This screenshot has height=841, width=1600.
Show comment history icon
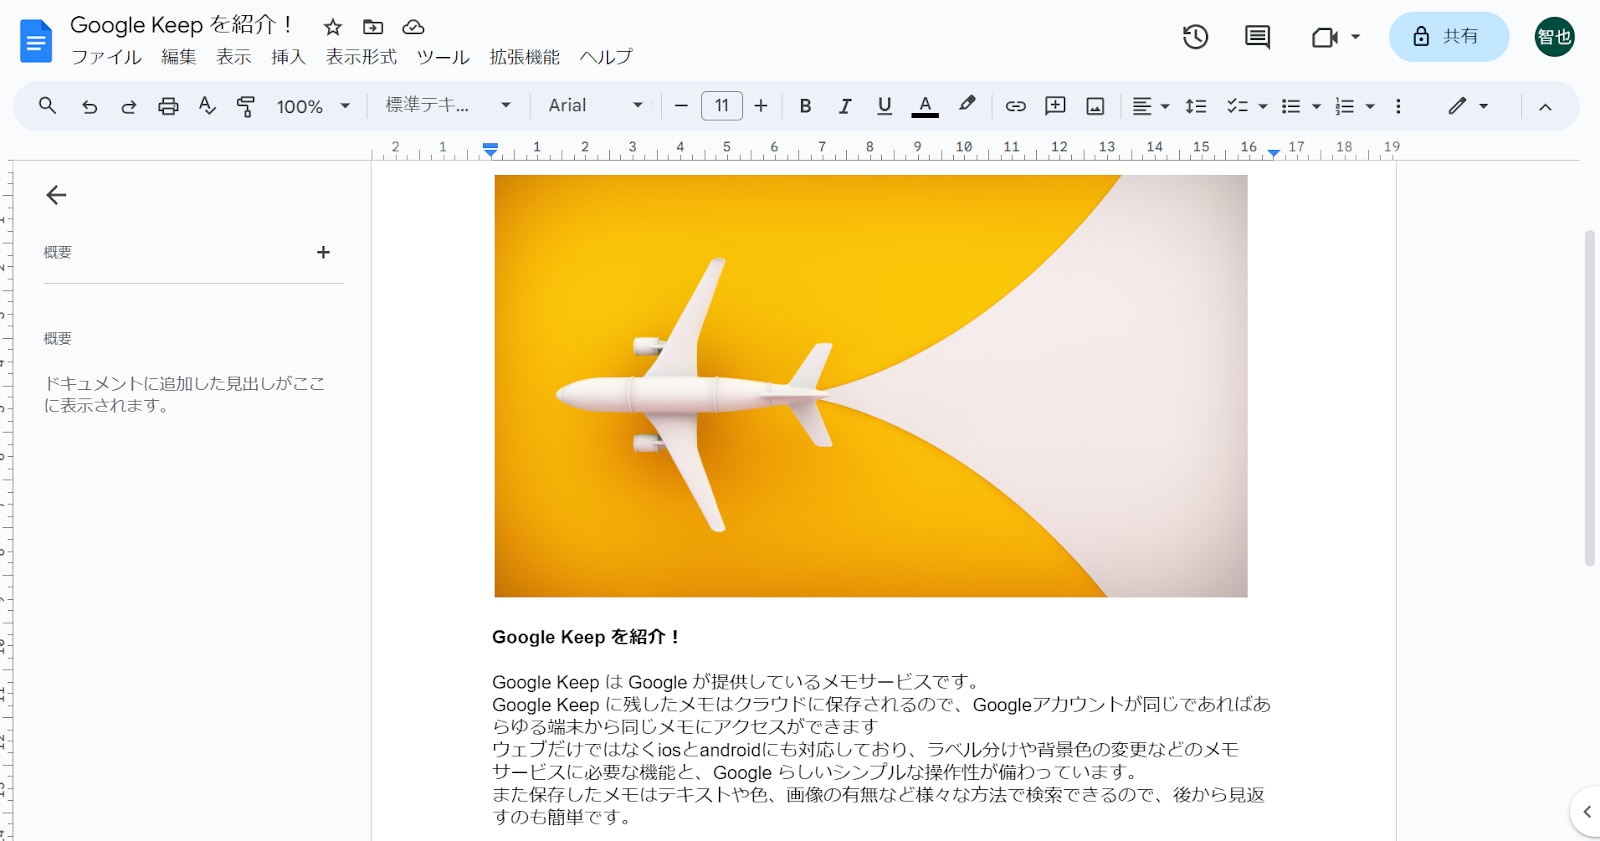point(1257,37)
